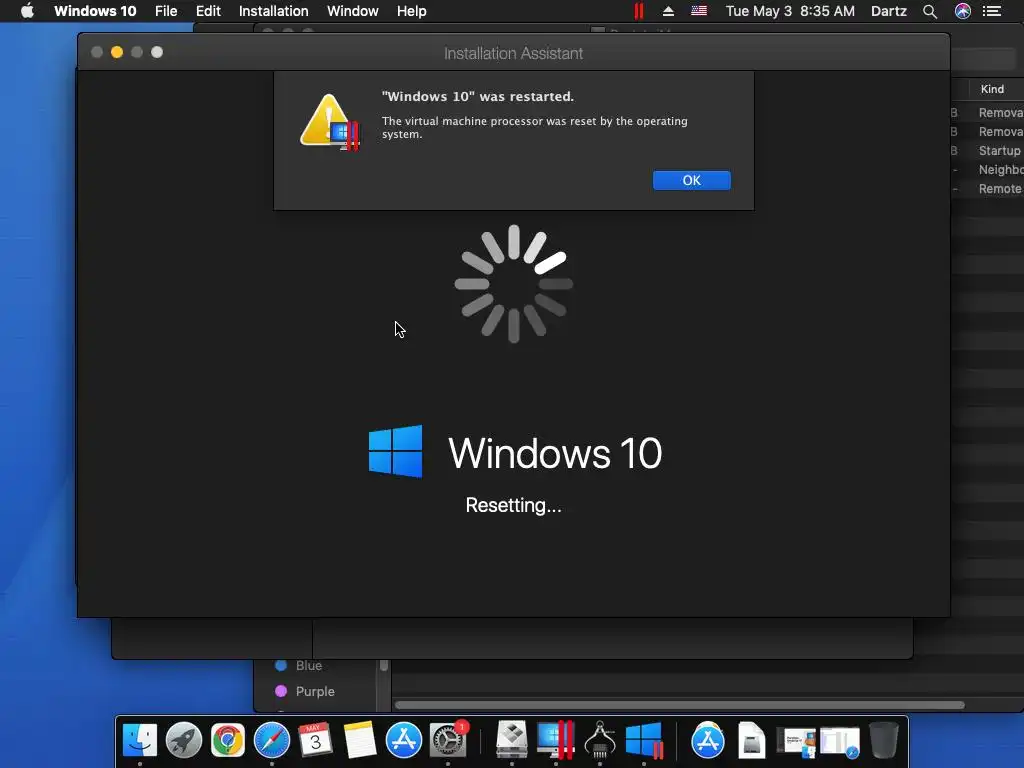Open Spotlight search
This screenshot has width=1024, height=768.
click(x=930, y=11)
